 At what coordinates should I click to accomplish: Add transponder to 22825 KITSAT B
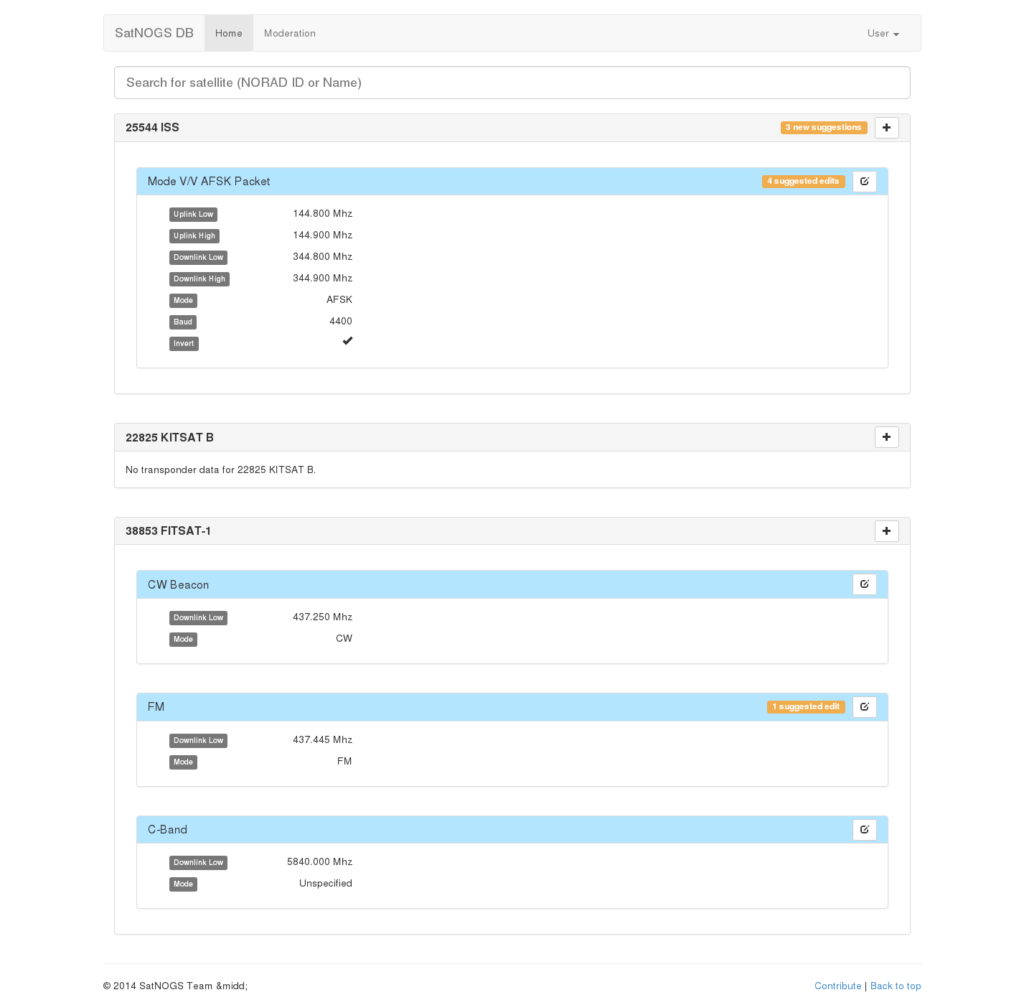pyautogui.click(x=886, y=437)
